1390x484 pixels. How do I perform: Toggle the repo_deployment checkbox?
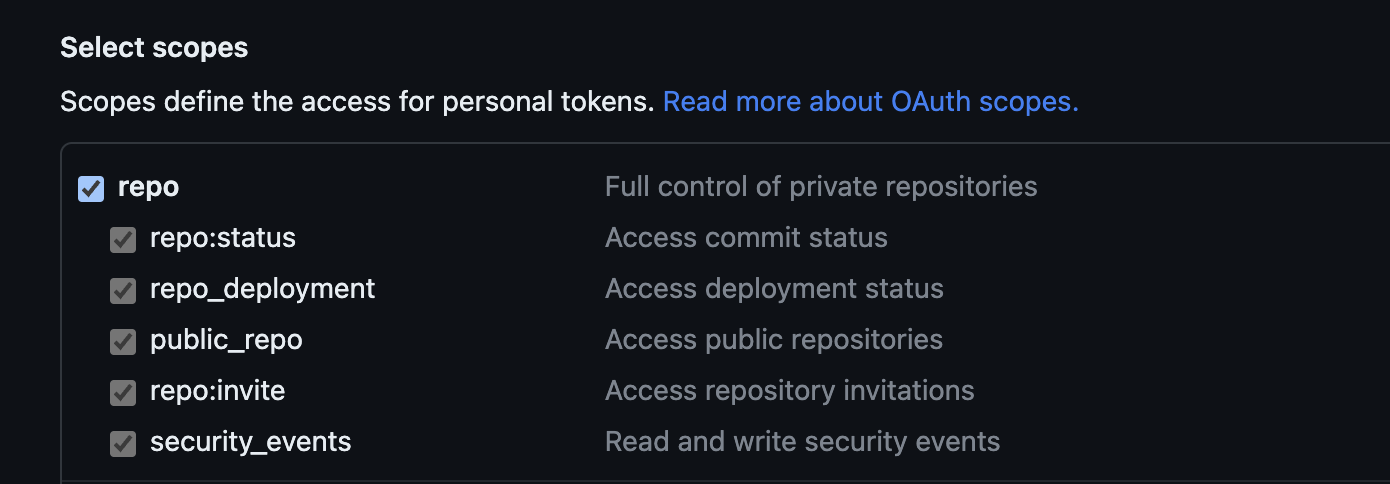tap(123, 291)
